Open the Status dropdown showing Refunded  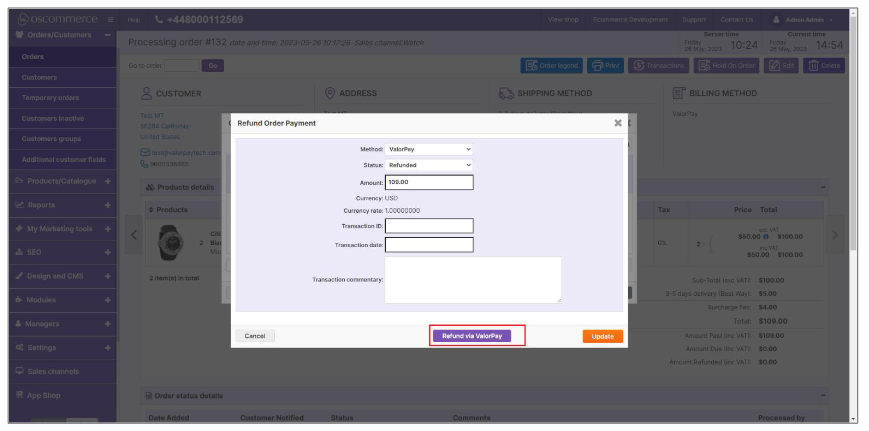[429, 165]
